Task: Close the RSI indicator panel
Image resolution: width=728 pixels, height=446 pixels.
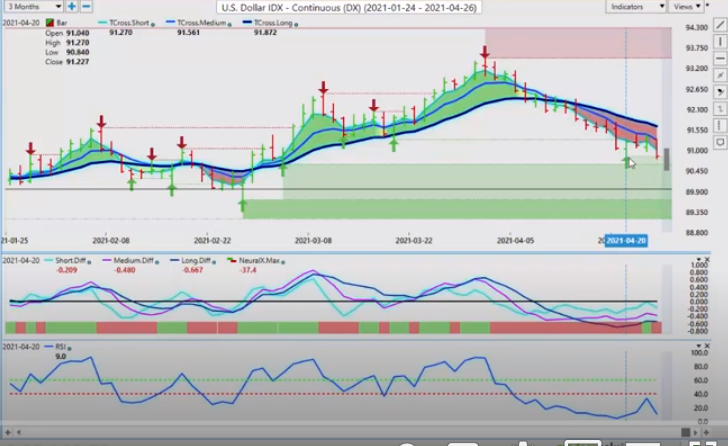Action: [x=707, y=346]
